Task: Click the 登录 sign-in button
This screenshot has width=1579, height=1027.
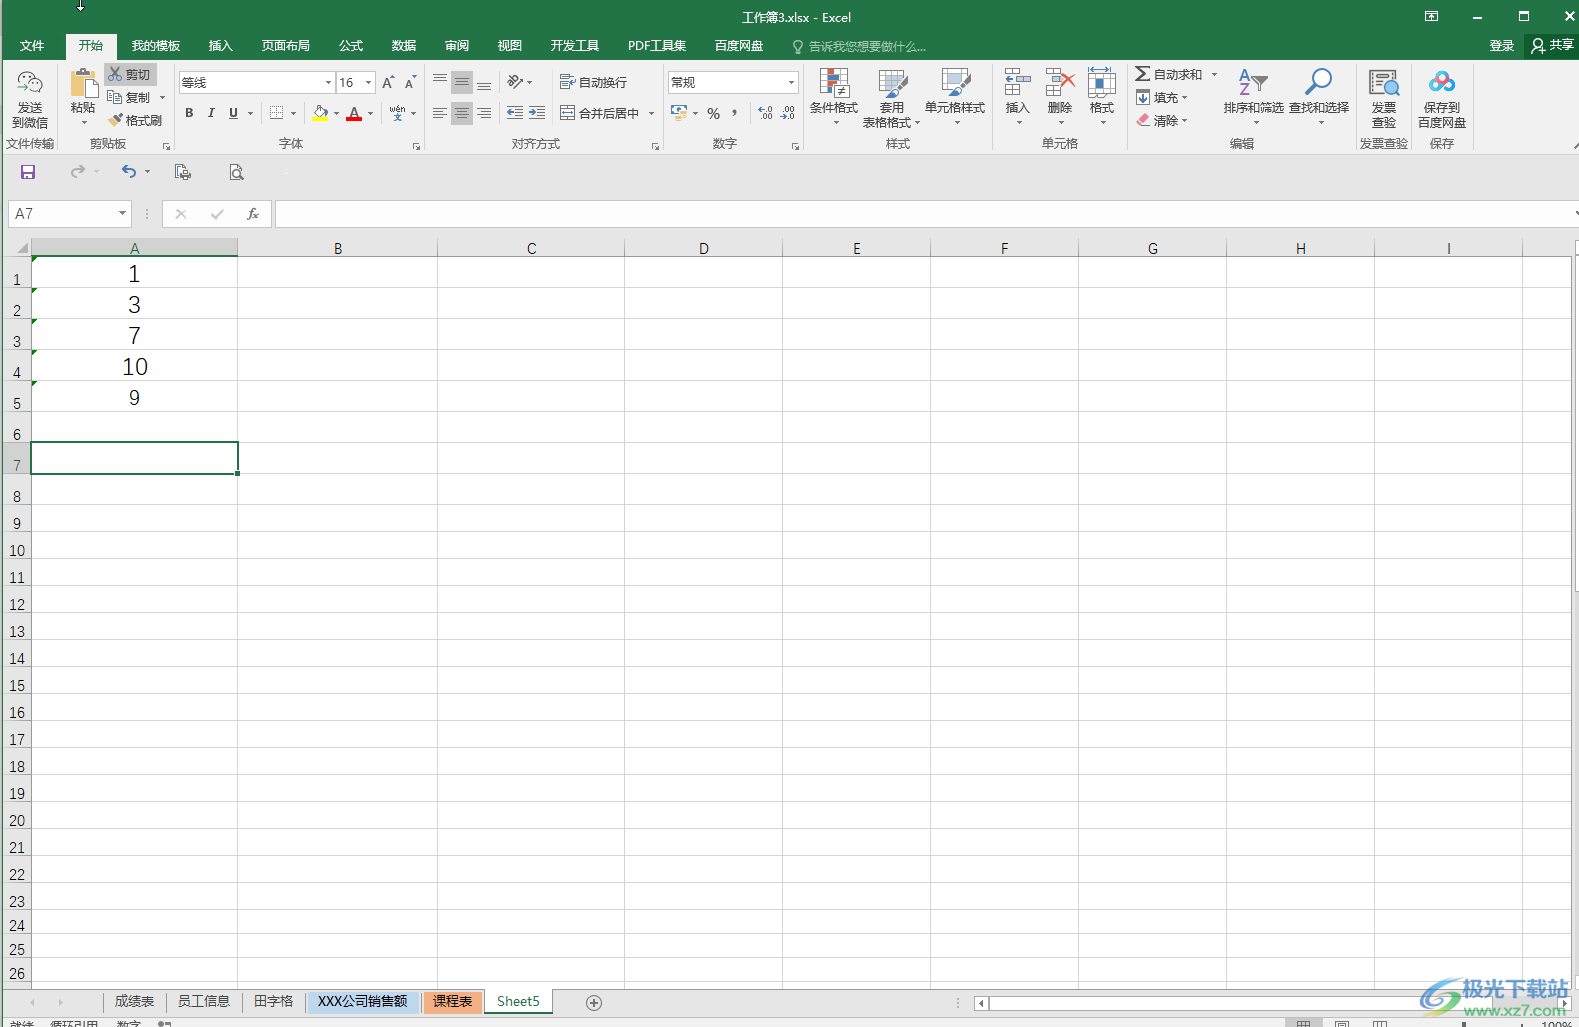Action: point(1501,45)
